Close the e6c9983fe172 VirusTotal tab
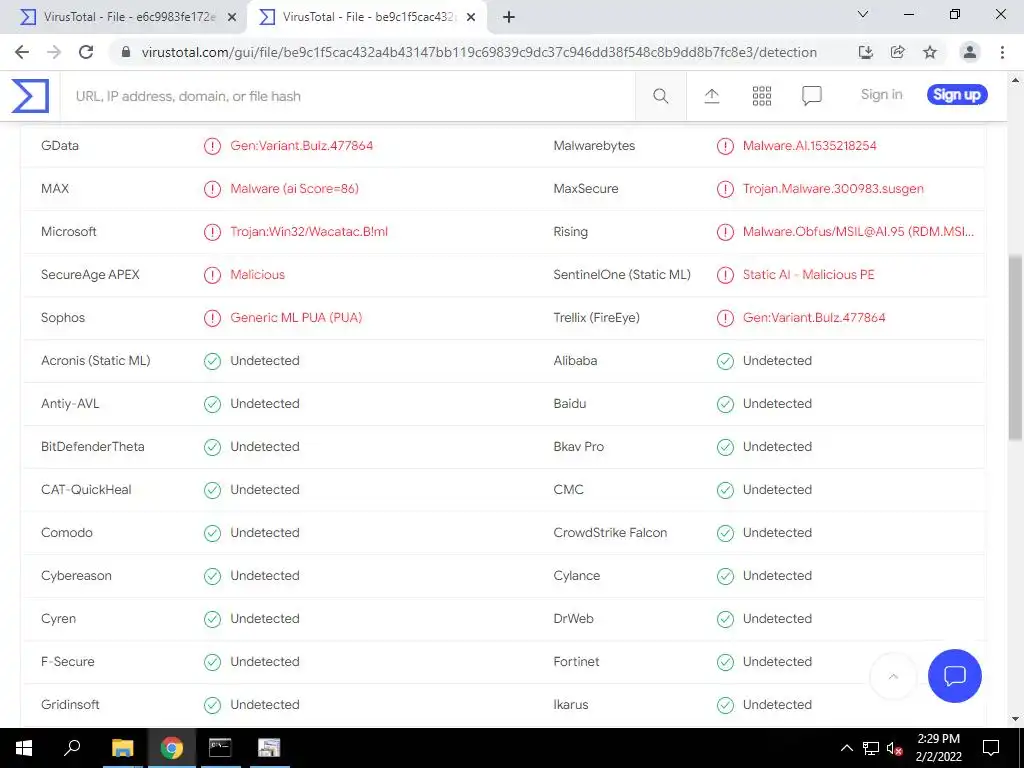This screenshot has height=768, width=1024. click(x=232, y=18)
